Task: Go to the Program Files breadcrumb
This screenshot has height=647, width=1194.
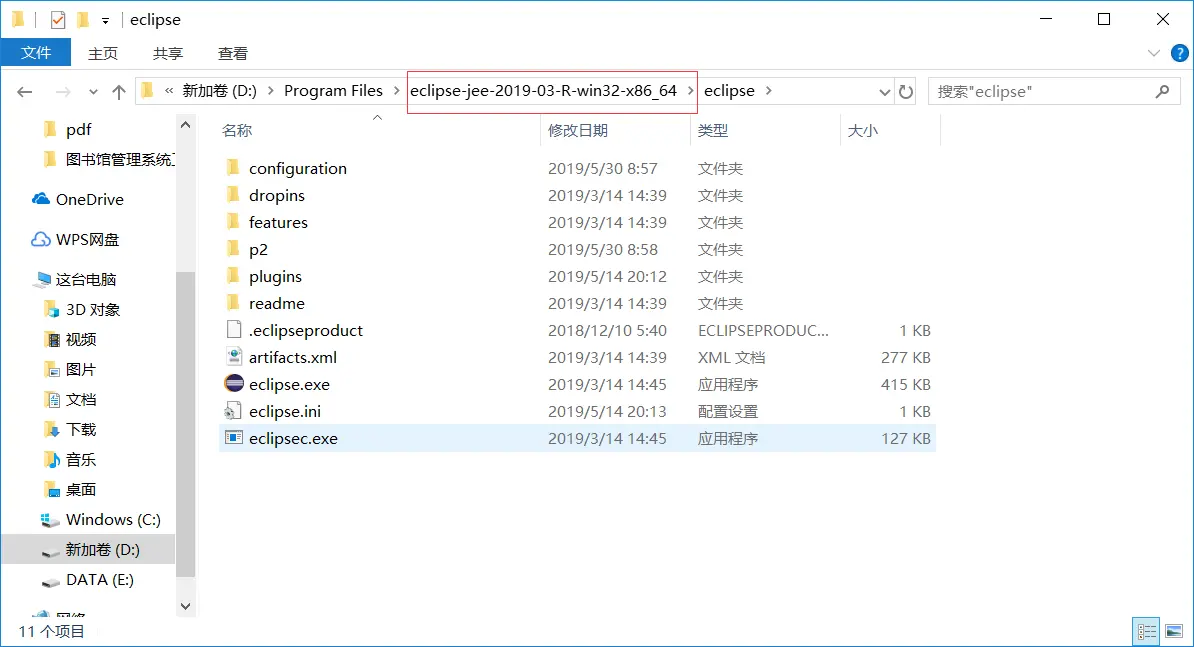Action: [334, 91]
